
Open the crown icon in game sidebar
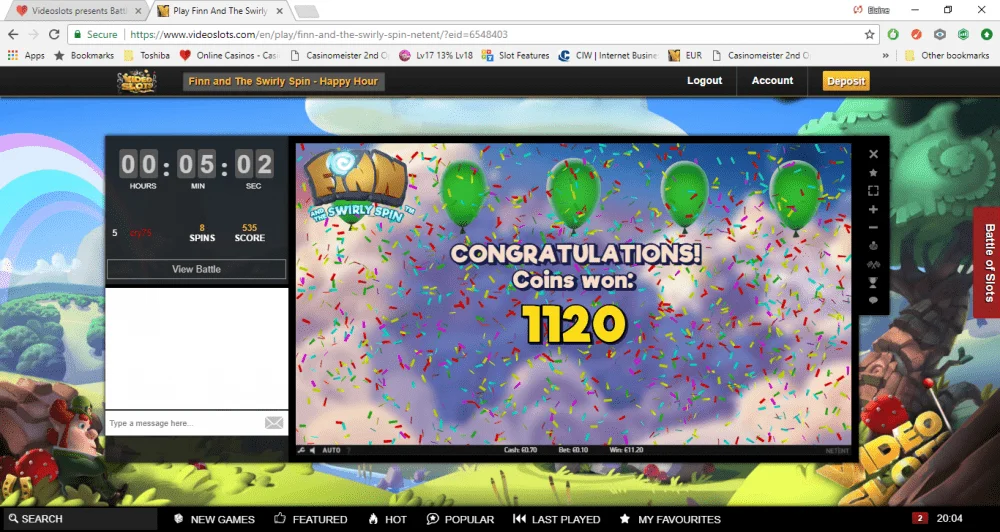[x=874, y=246]
